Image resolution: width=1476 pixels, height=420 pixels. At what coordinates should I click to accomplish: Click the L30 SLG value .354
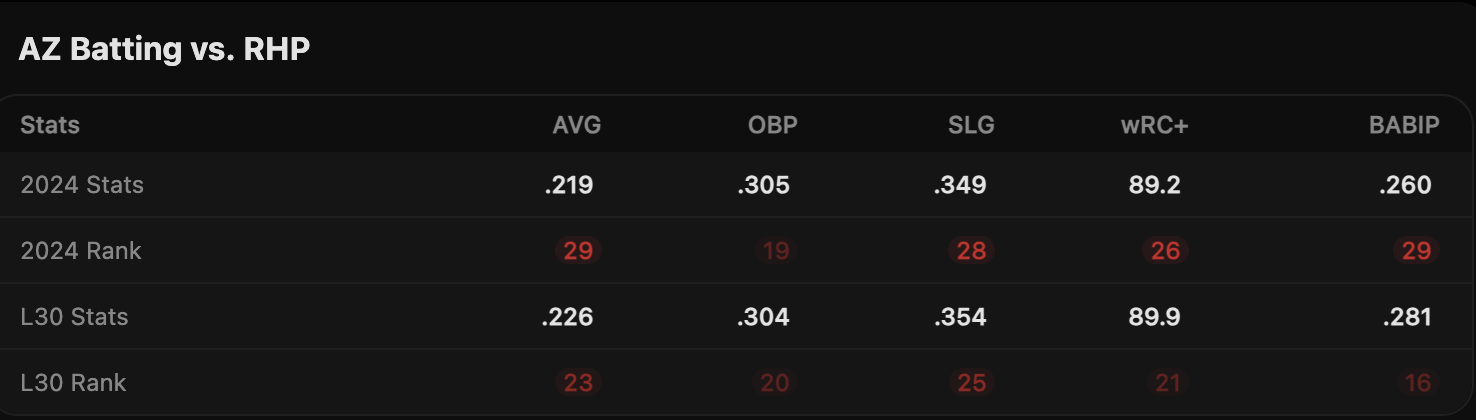(960, 317)
